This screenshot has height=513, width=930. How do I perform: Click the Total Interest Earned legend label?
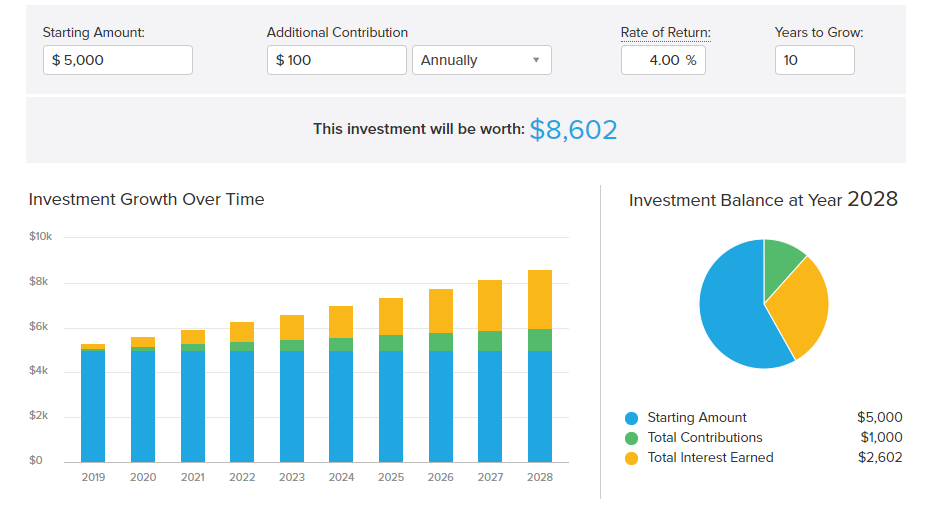710,458
